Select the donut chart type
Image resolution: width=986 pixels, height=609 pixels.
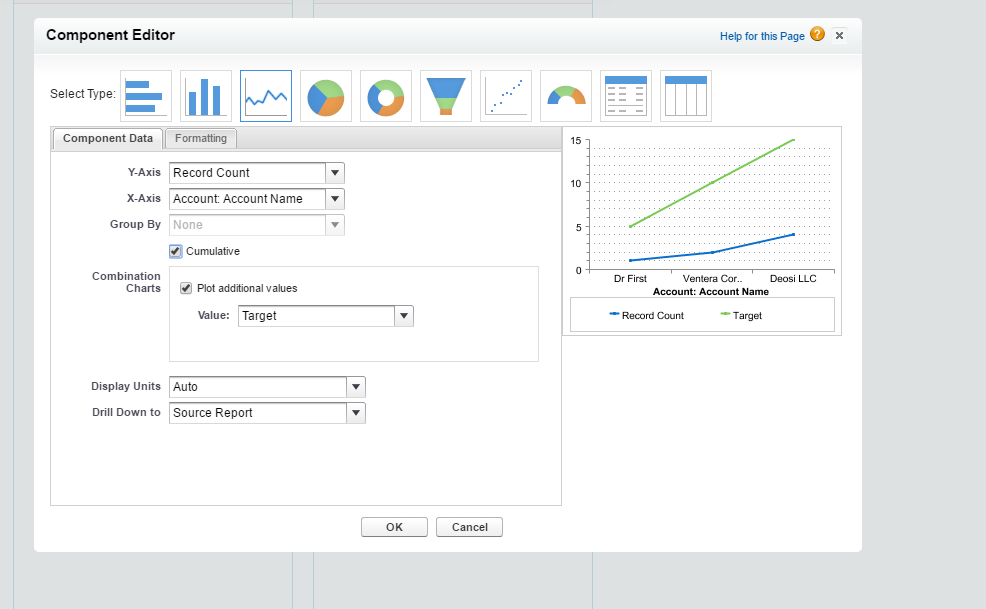(x=386, y=96)
